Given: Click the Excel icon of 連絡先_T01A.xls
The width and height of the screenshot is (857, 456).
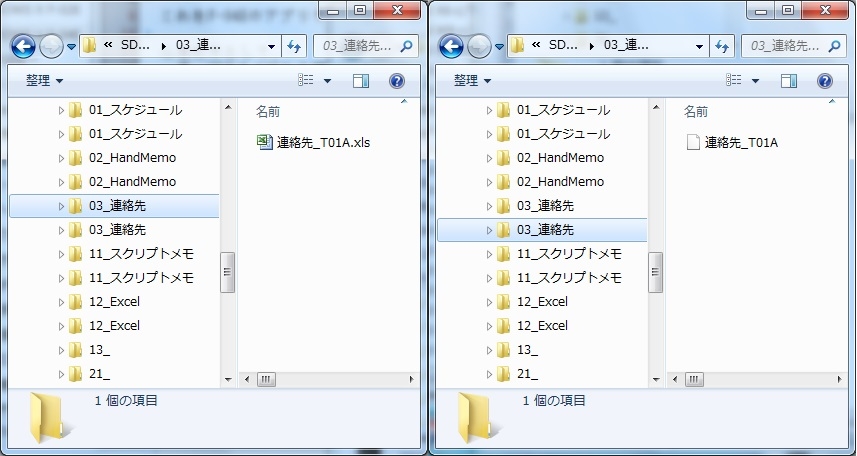Looking at the screenshot, I should coord(265,143).
